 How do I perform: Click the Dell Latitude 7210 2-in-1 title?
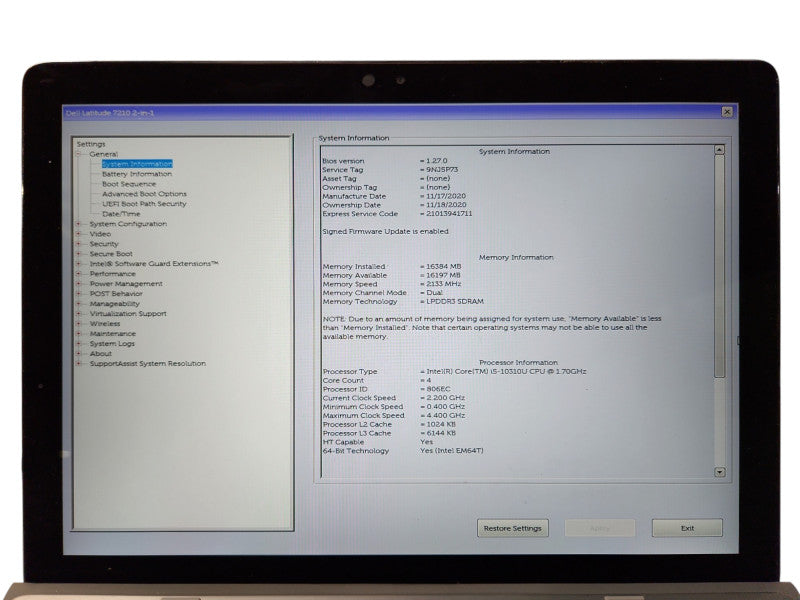(x=110, y=113)
